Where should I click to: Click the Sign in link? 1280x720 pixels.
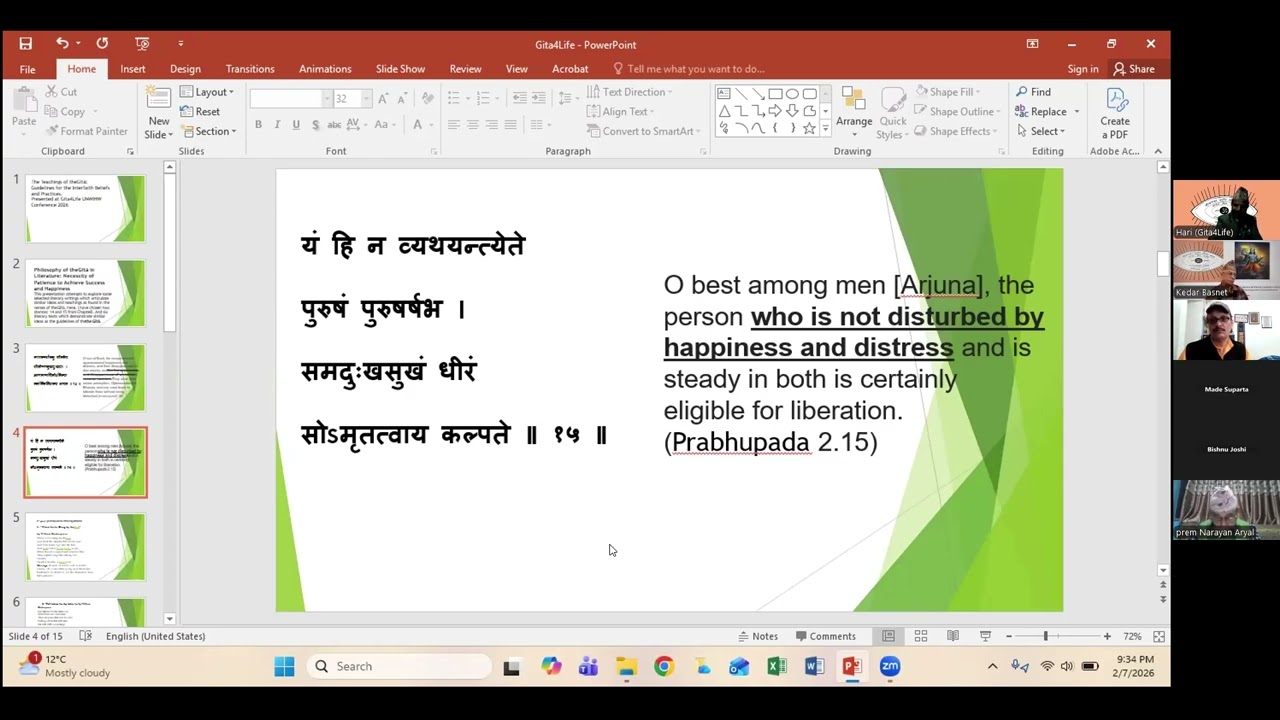coord(1083,69)
